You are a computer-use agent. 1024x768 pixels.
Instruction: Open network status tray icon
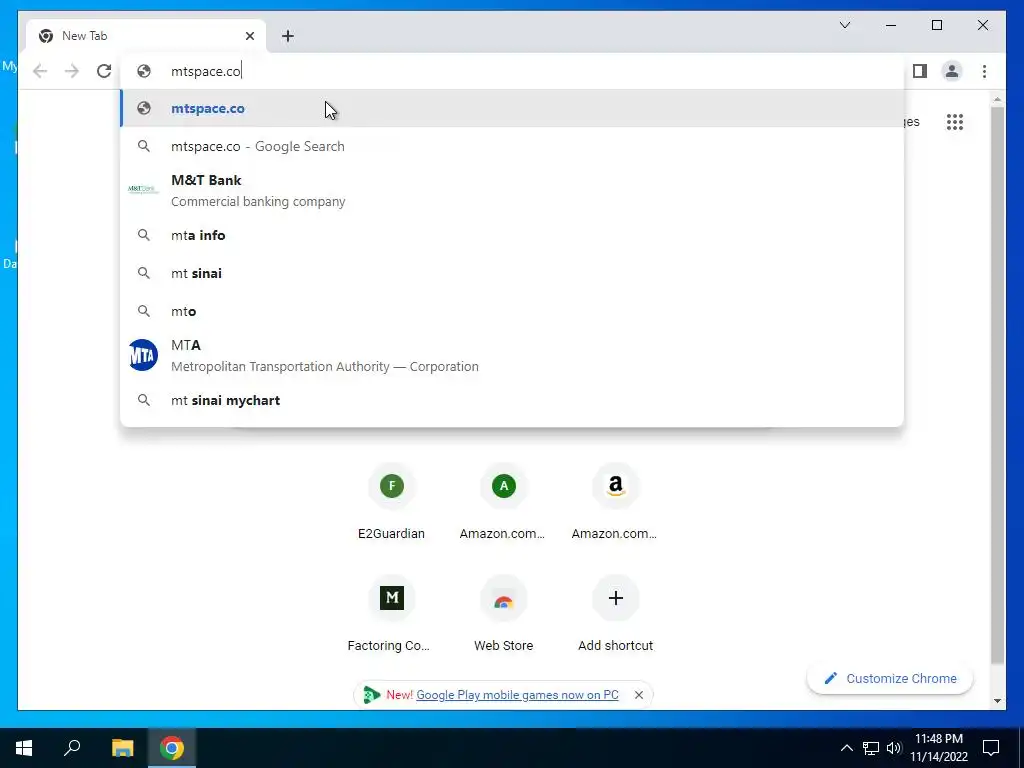[871, 748]
